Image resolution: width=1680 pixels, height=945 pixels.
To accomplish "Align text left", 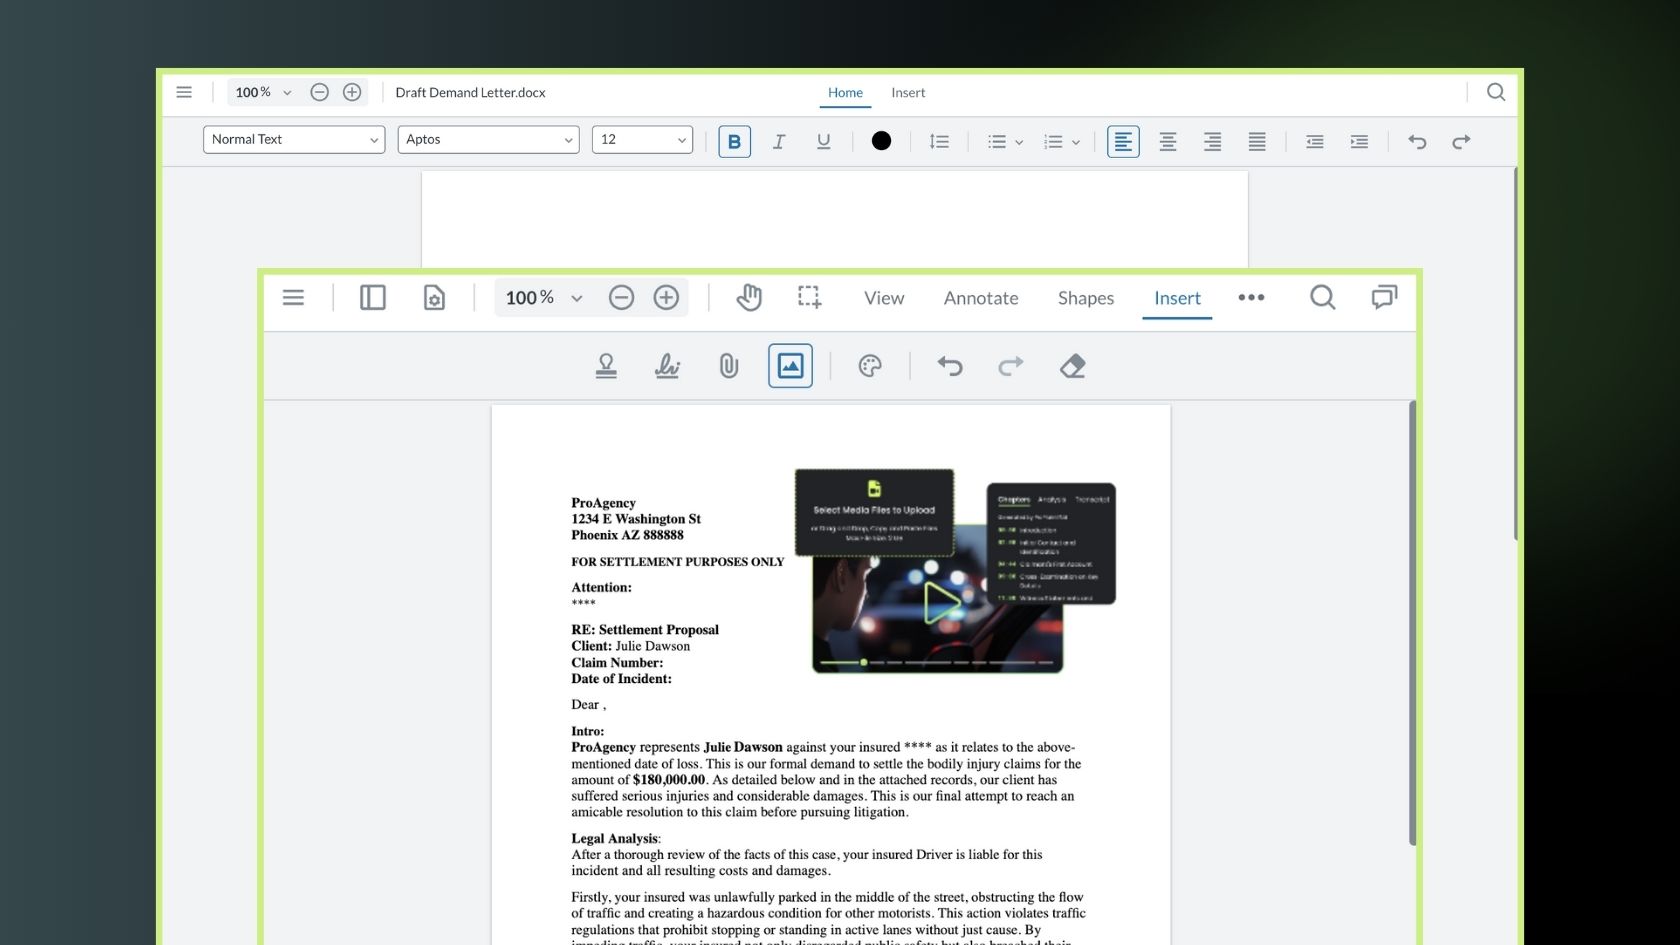I will pos(1123,141).
